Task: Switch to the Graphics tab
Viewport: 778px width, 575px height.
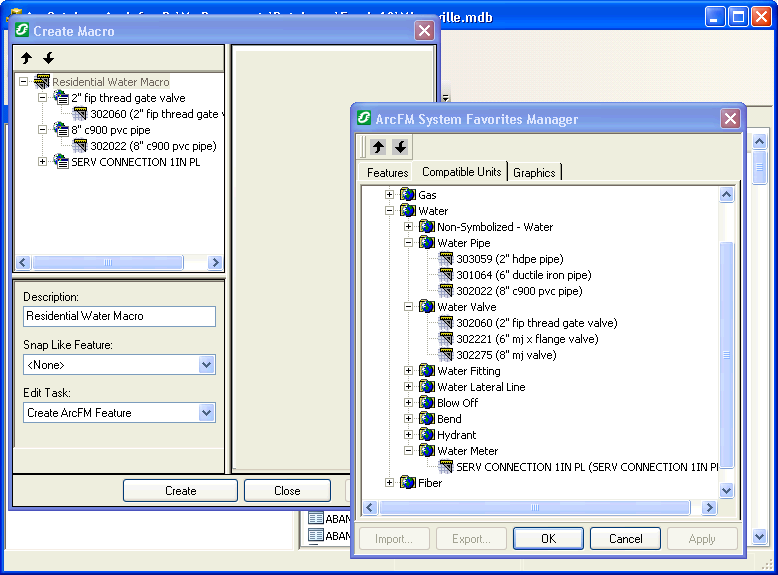Action: (x=534, y=173)
